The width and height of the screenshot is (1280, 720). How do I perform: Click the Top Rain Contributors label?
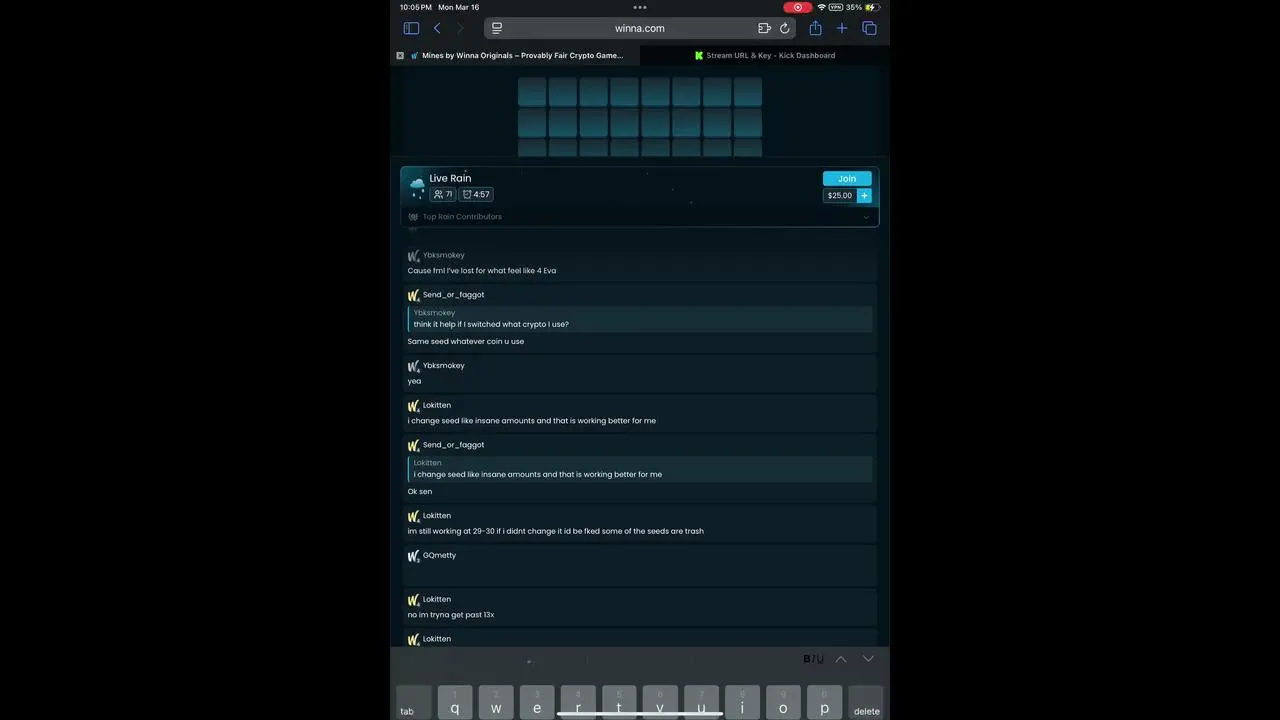pos(462,217)
